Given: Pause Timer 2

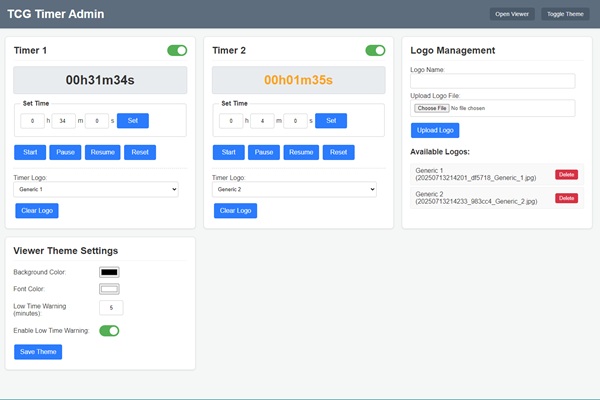Looking at the screenshot, I should 264,152.
